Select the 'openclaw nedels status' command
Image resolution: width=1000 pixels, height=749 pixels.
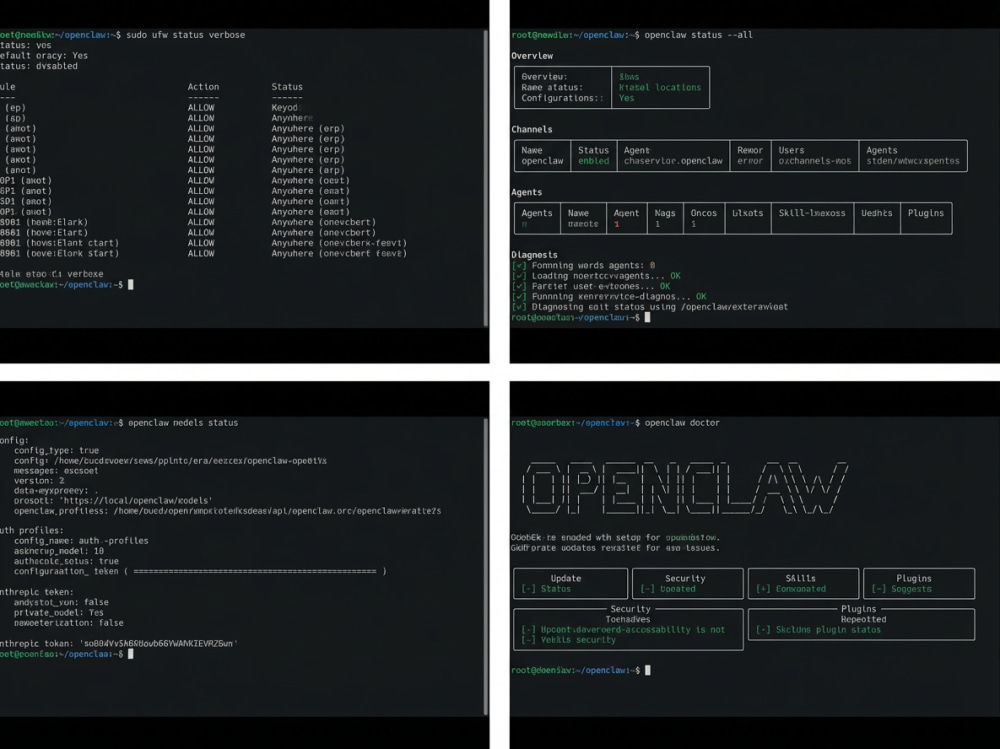(x=183, y=423)
